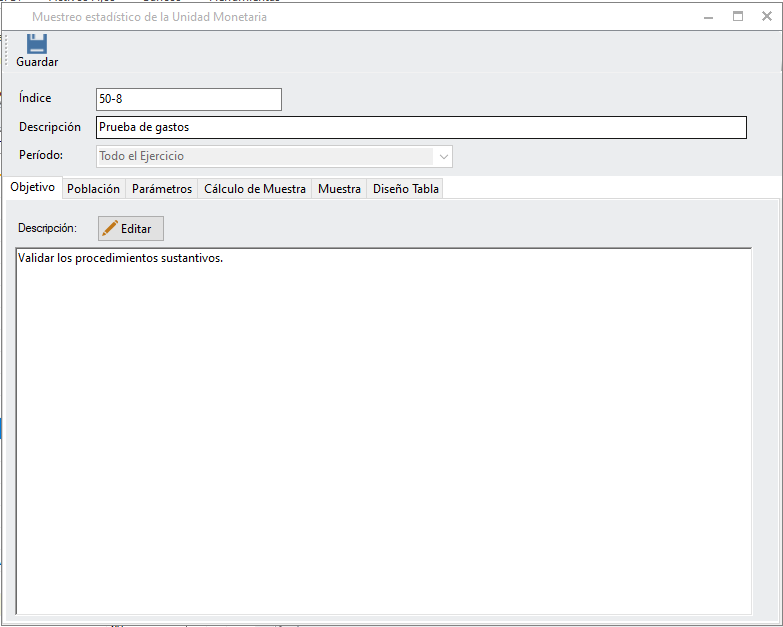Click the Índice label
783x627 pixels.
35,98
